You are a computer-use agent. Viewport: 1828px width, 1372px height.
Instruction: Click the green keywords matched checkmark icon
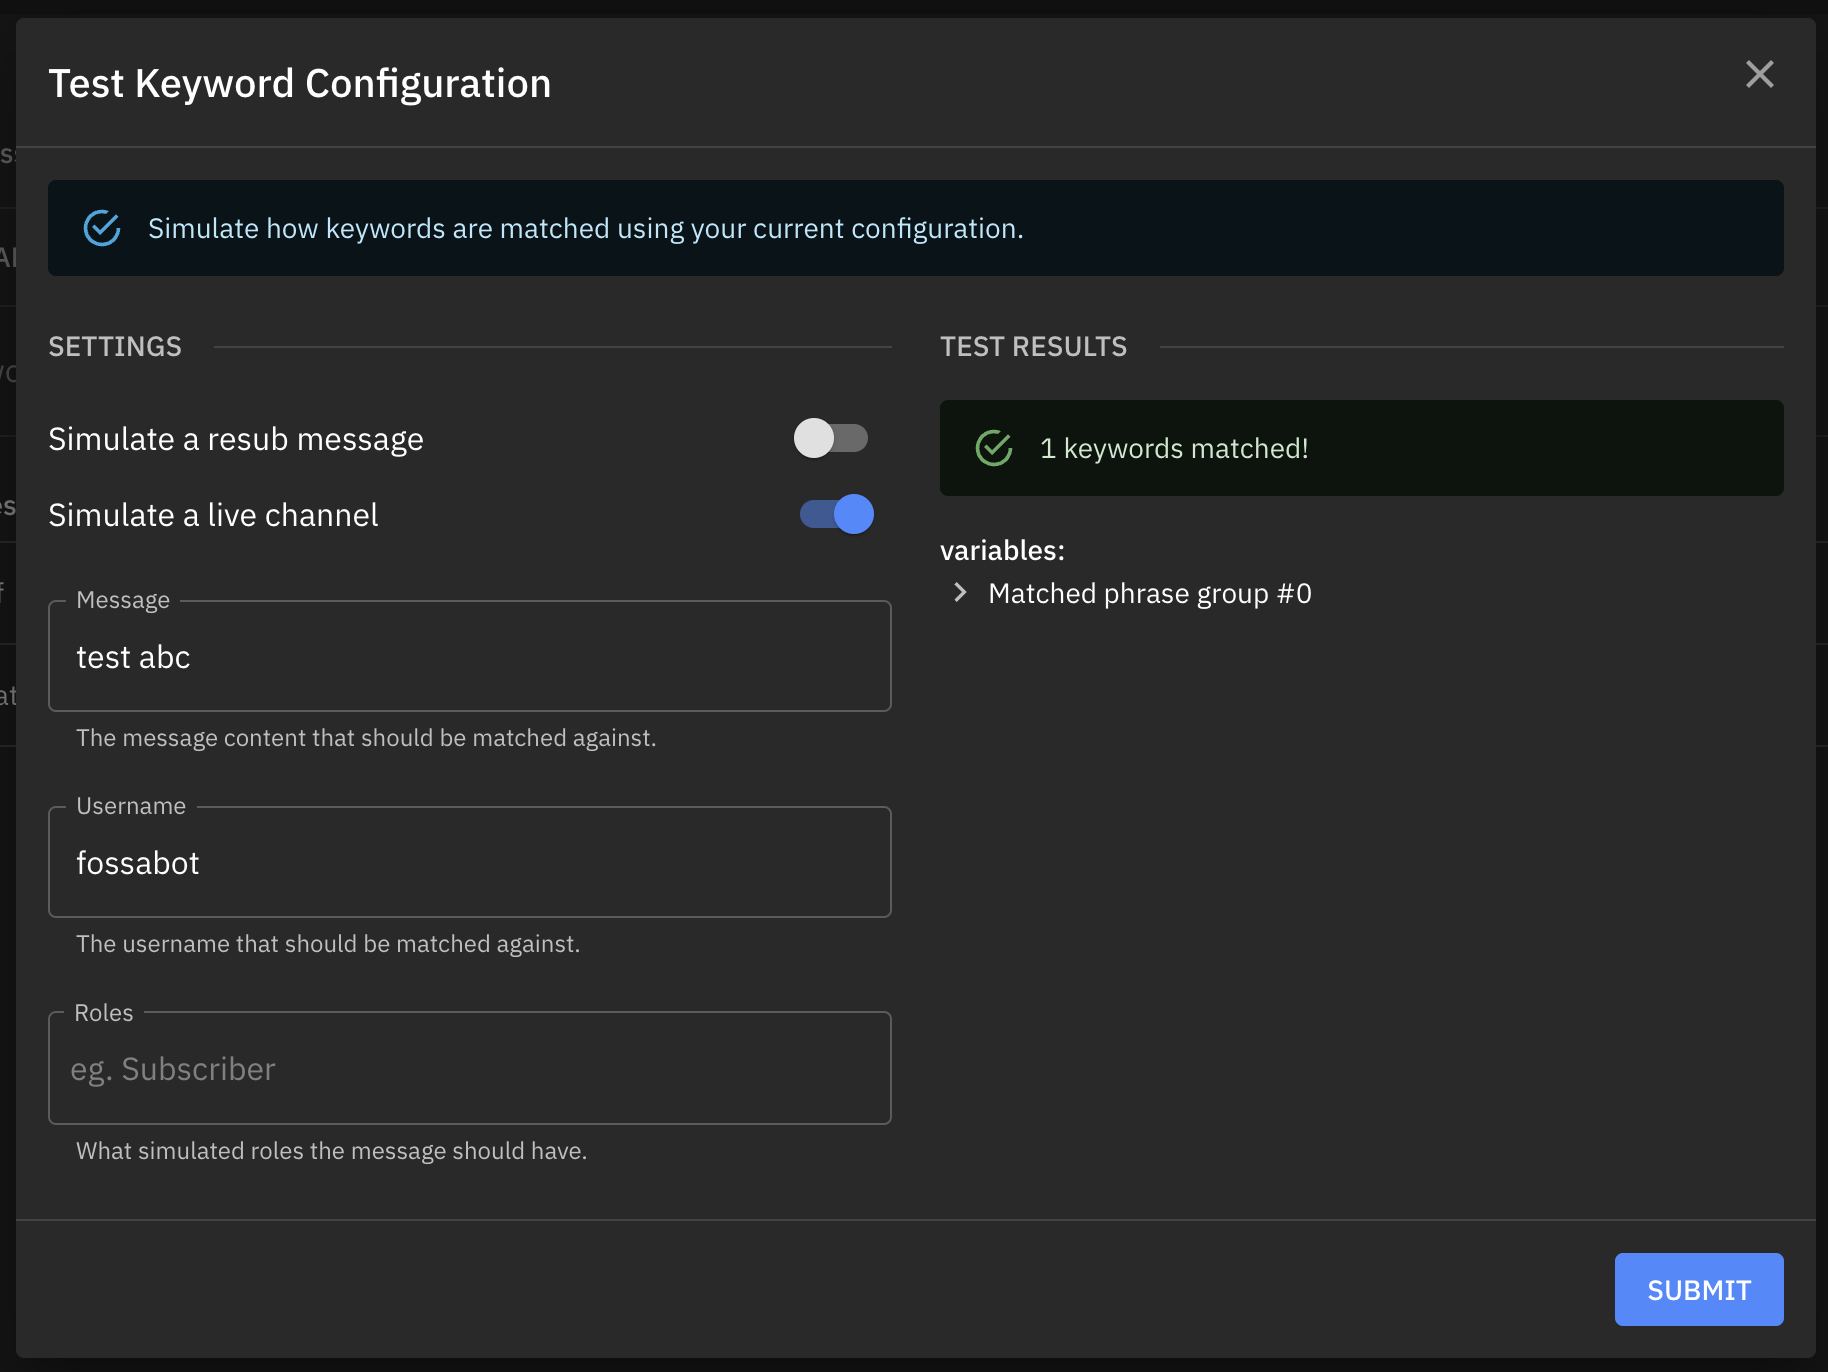click(x=994, y=448)
